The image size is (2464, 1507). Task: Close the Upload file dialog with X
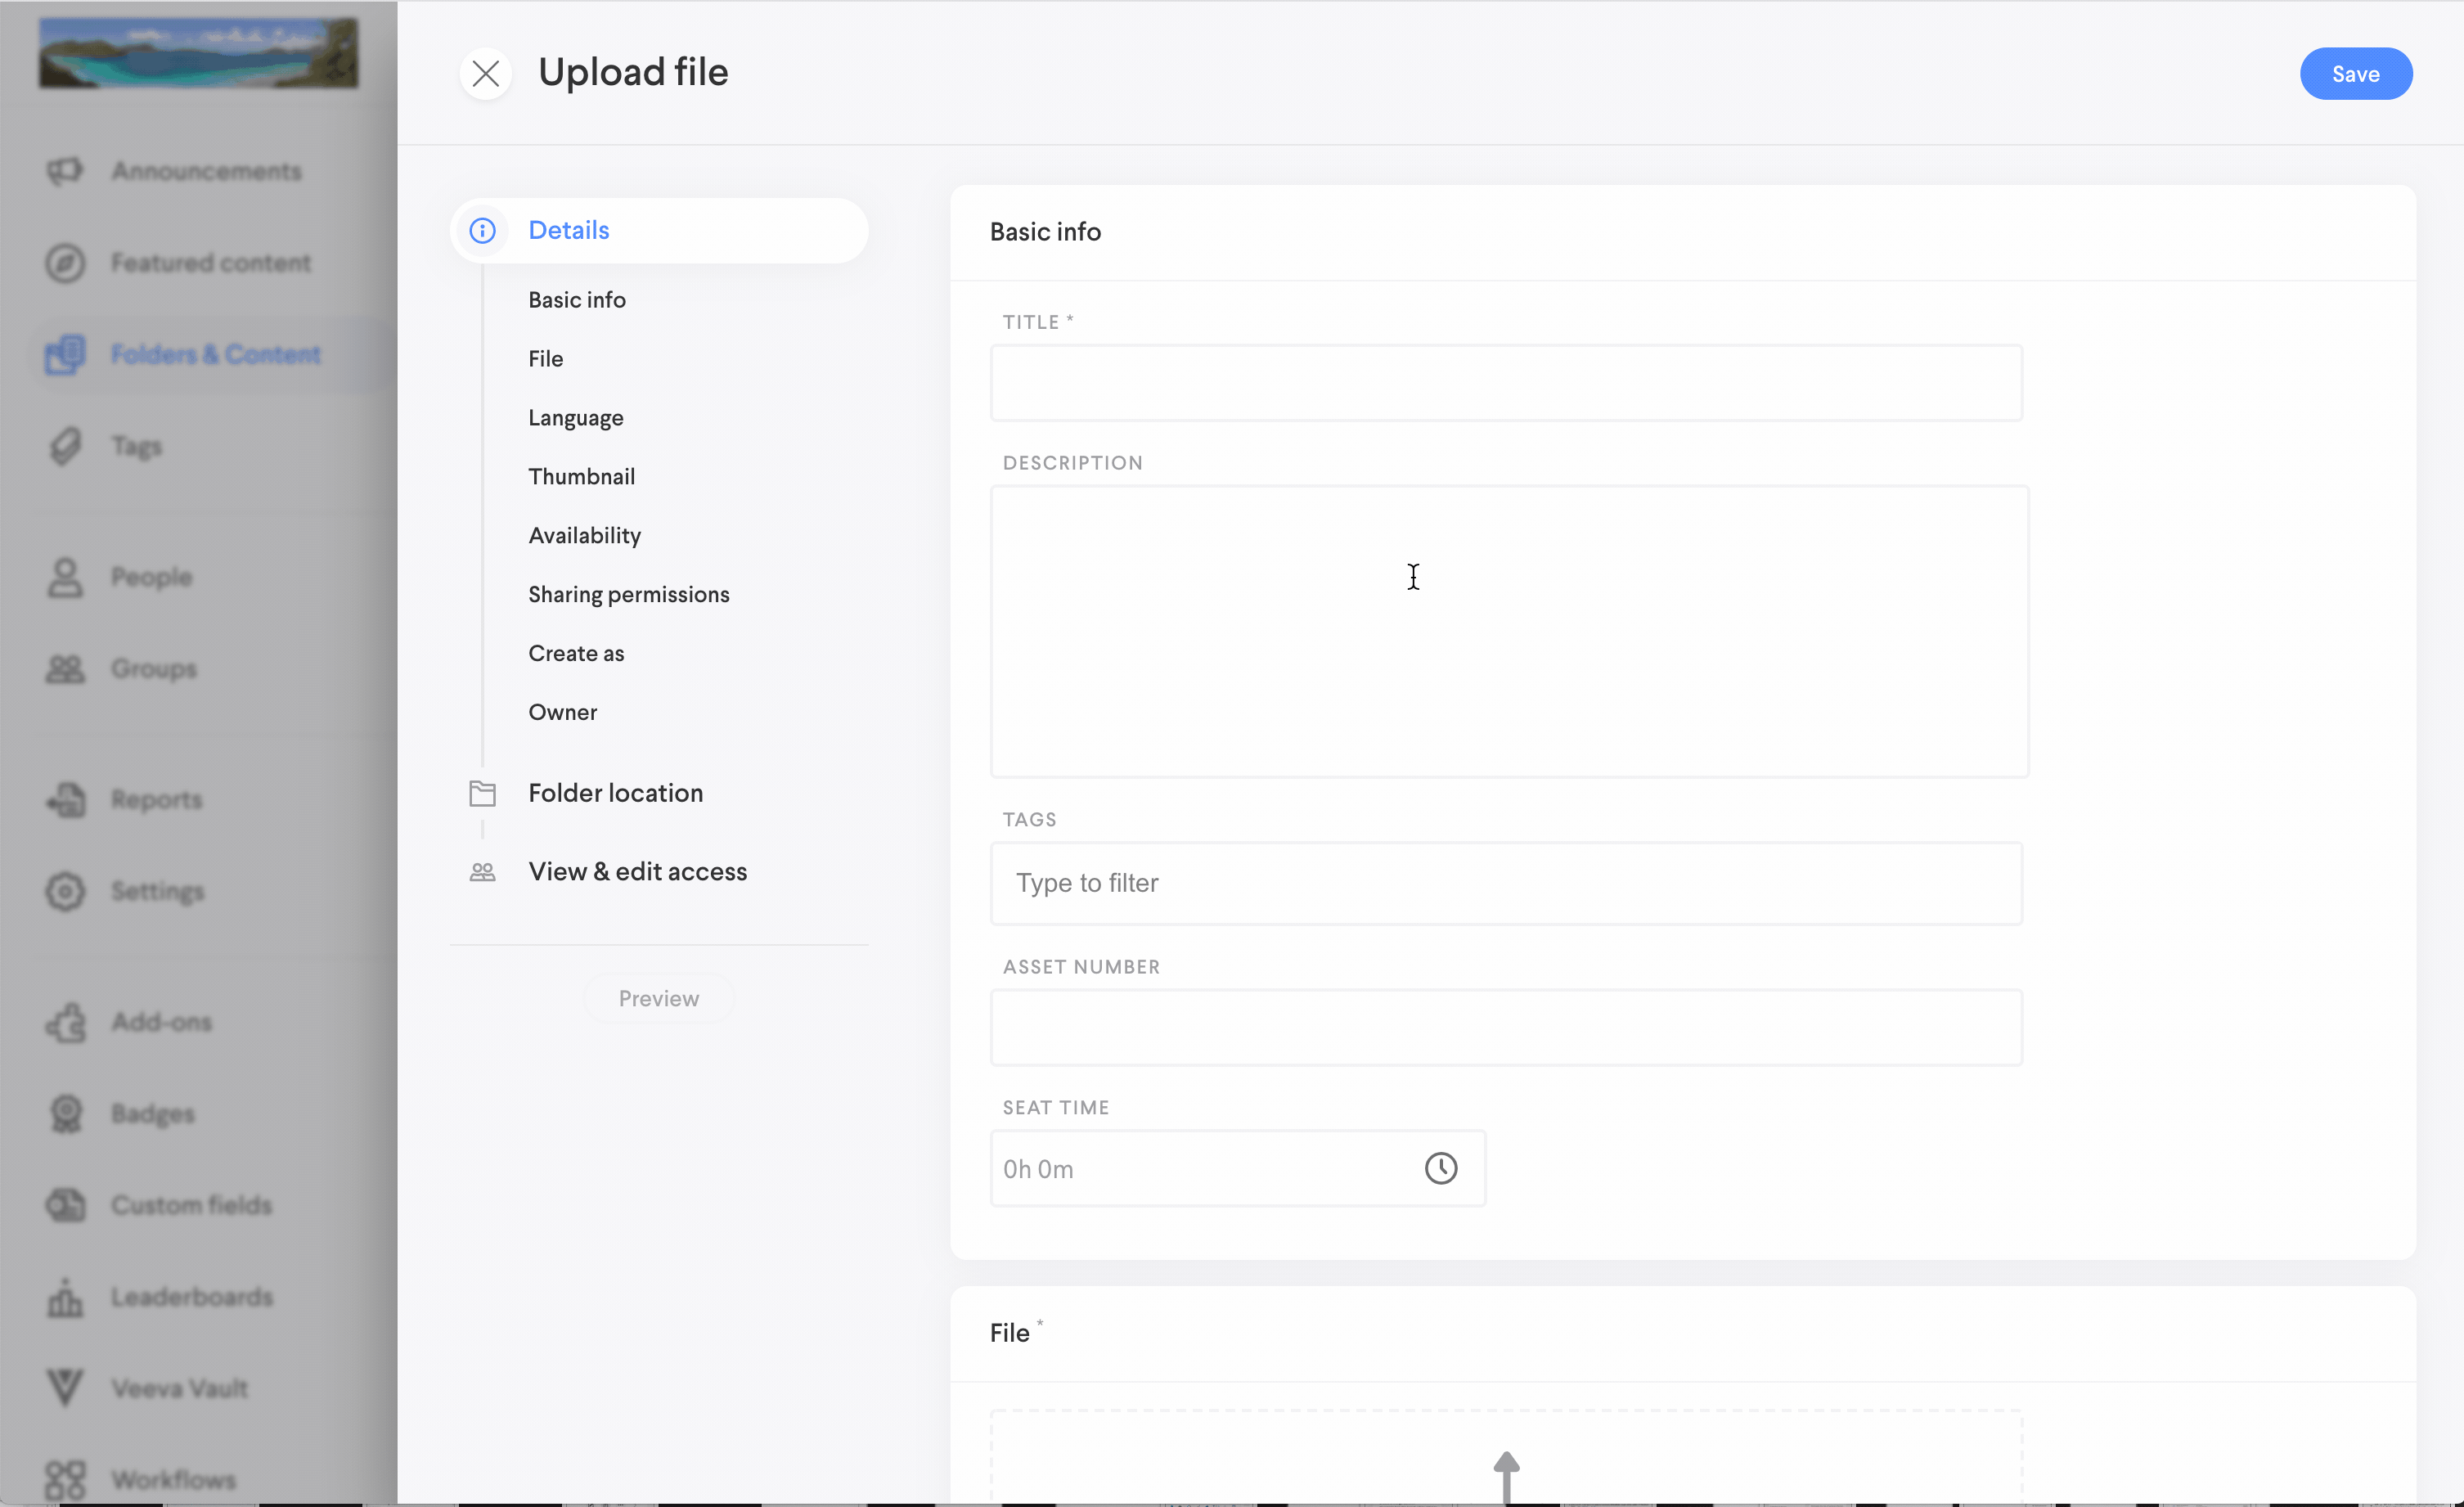point(486,73)
